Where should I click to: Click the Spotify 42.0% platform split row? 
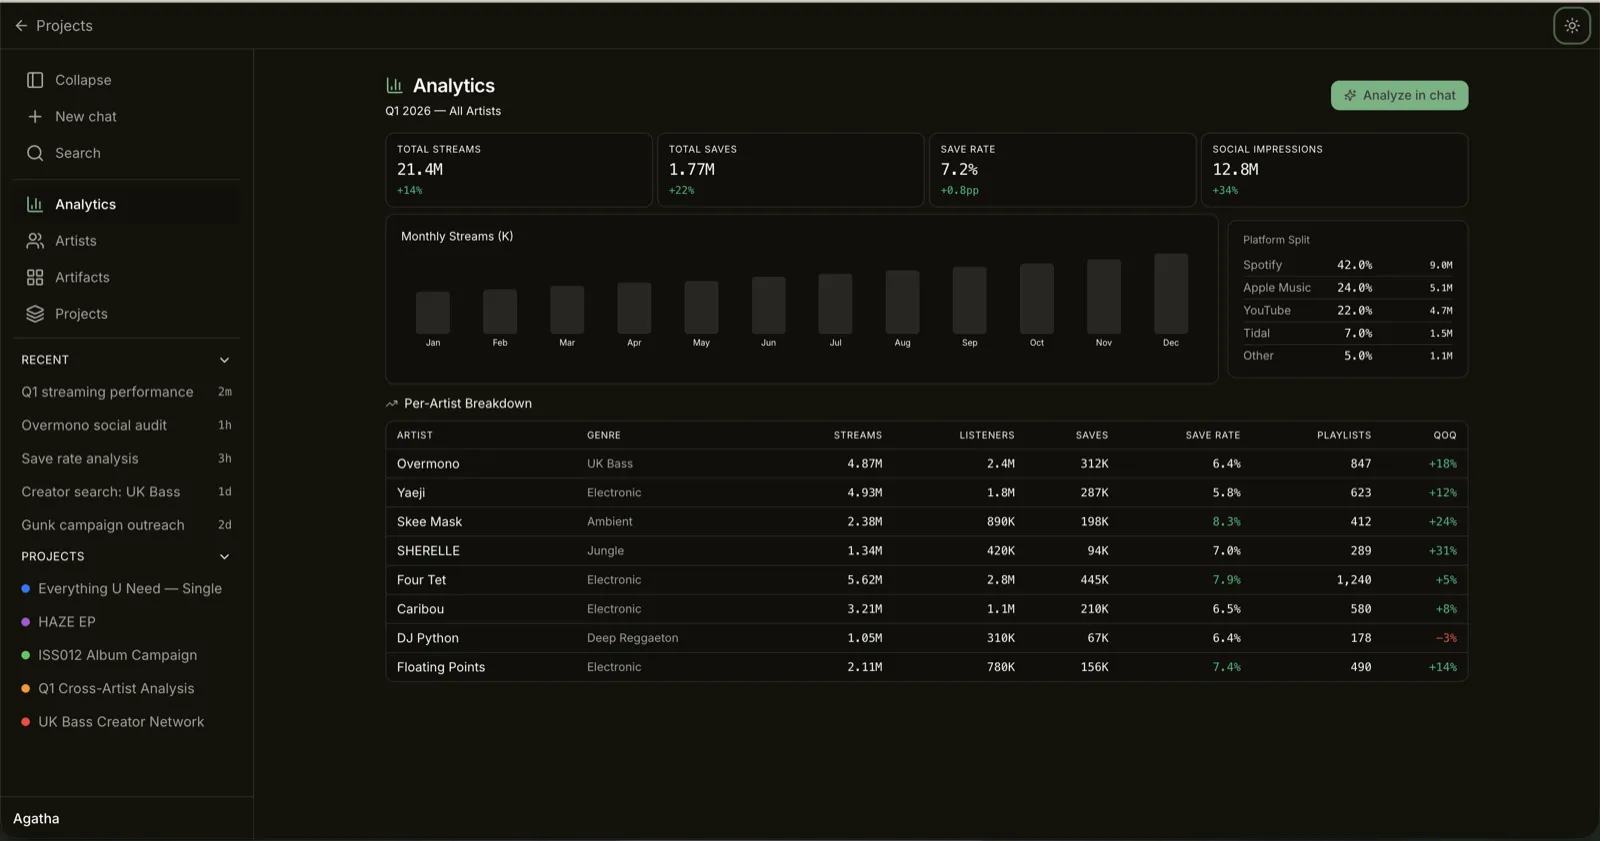1348,265
